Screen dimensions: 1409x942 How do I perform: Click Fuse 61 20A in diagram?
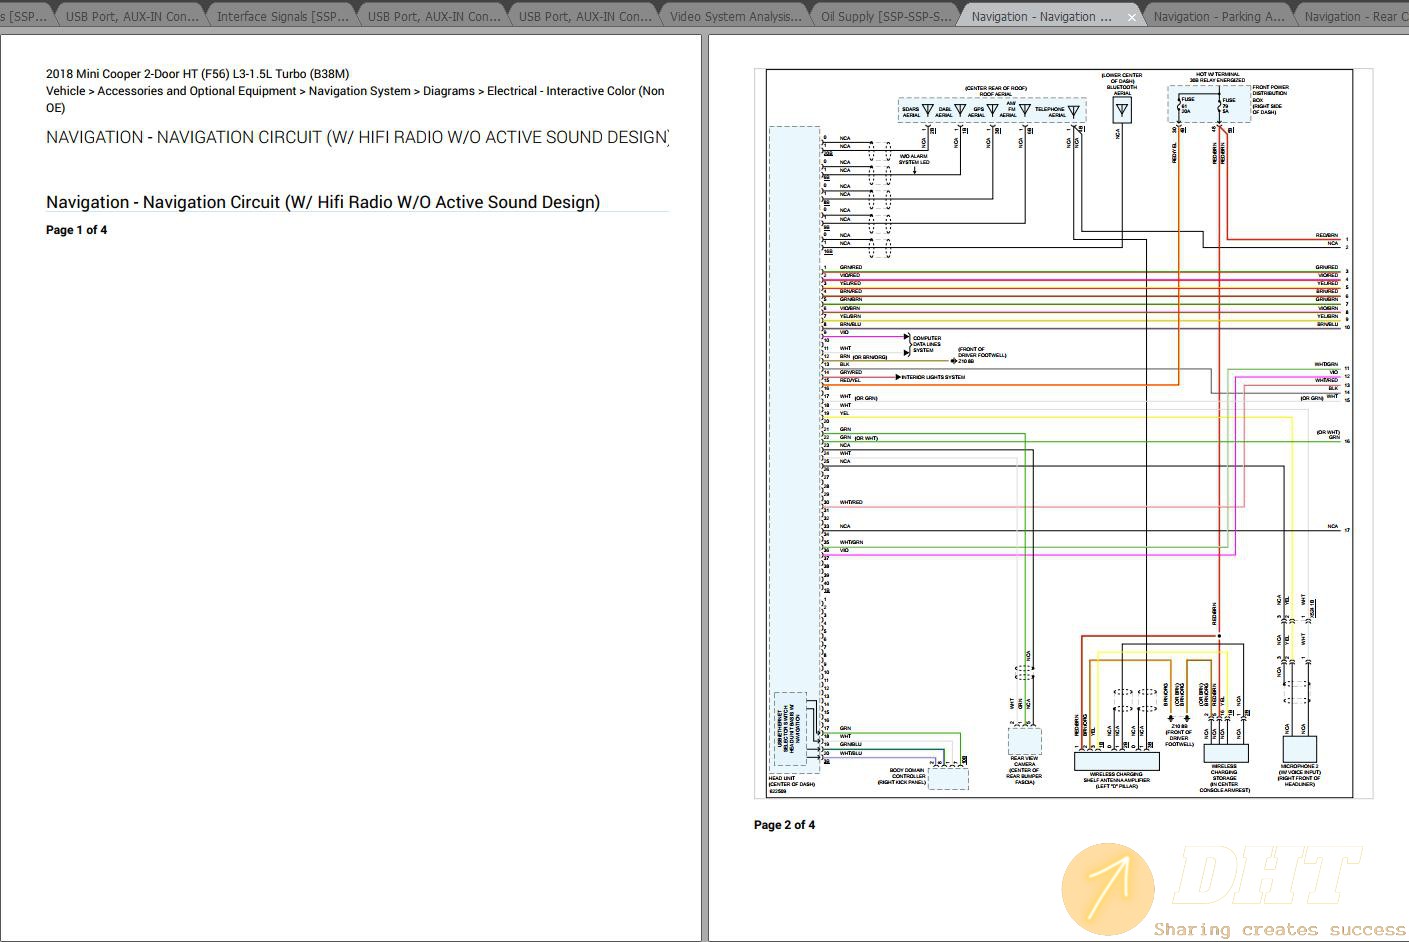(1187, 104)
